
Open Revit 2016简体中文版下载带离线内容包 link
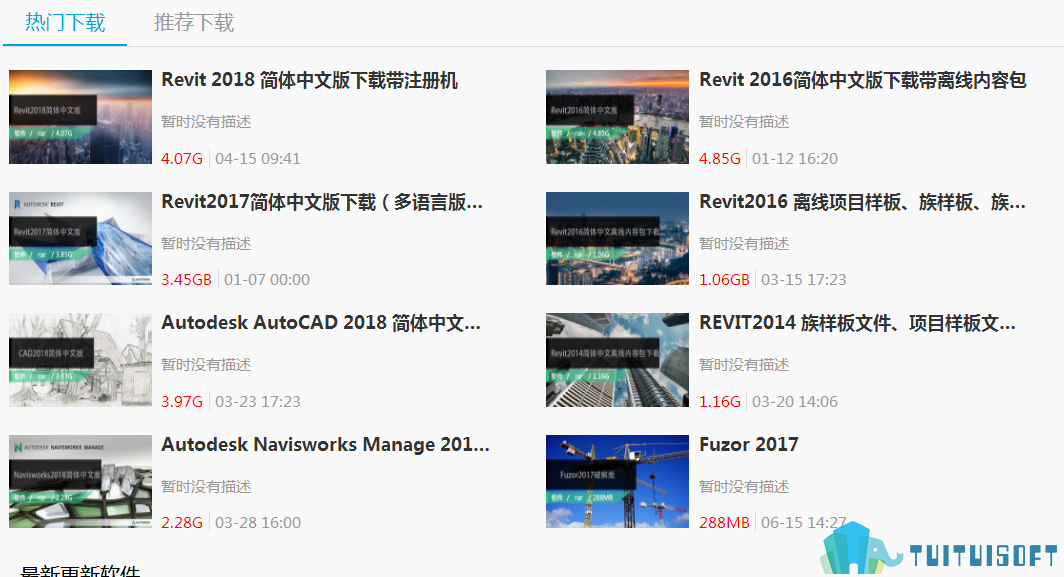(862, 80)
